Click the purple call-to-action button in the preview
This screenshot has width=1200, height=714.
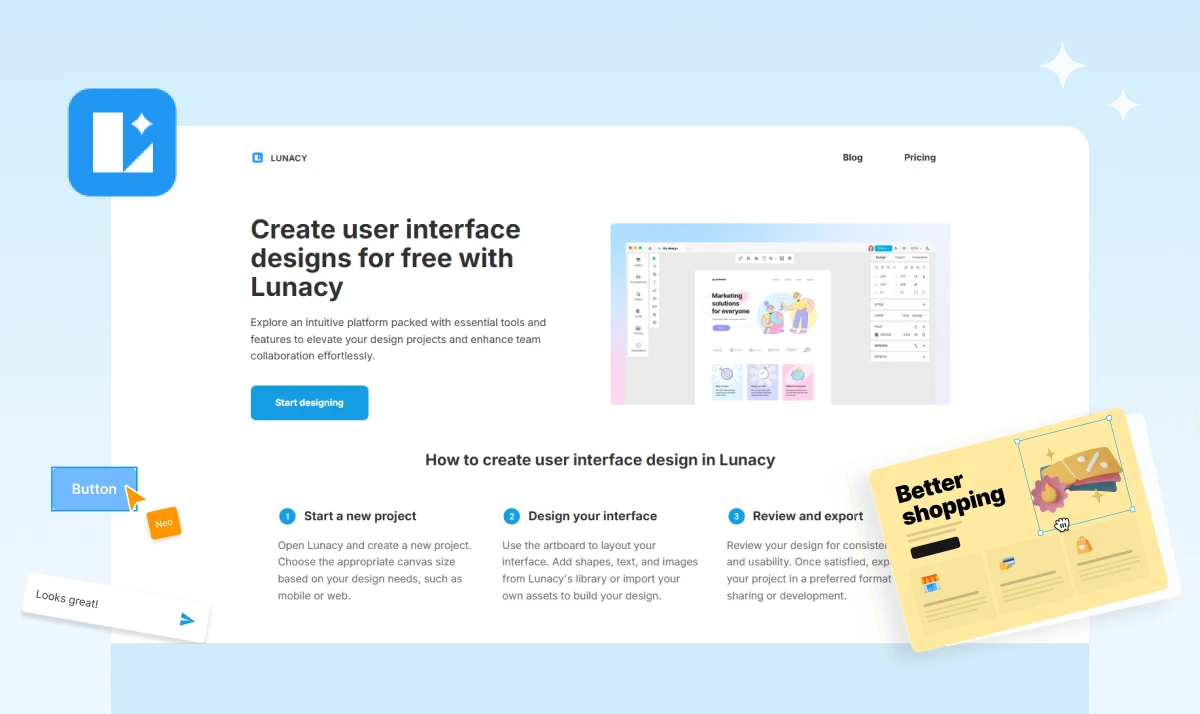coord(721,327)
